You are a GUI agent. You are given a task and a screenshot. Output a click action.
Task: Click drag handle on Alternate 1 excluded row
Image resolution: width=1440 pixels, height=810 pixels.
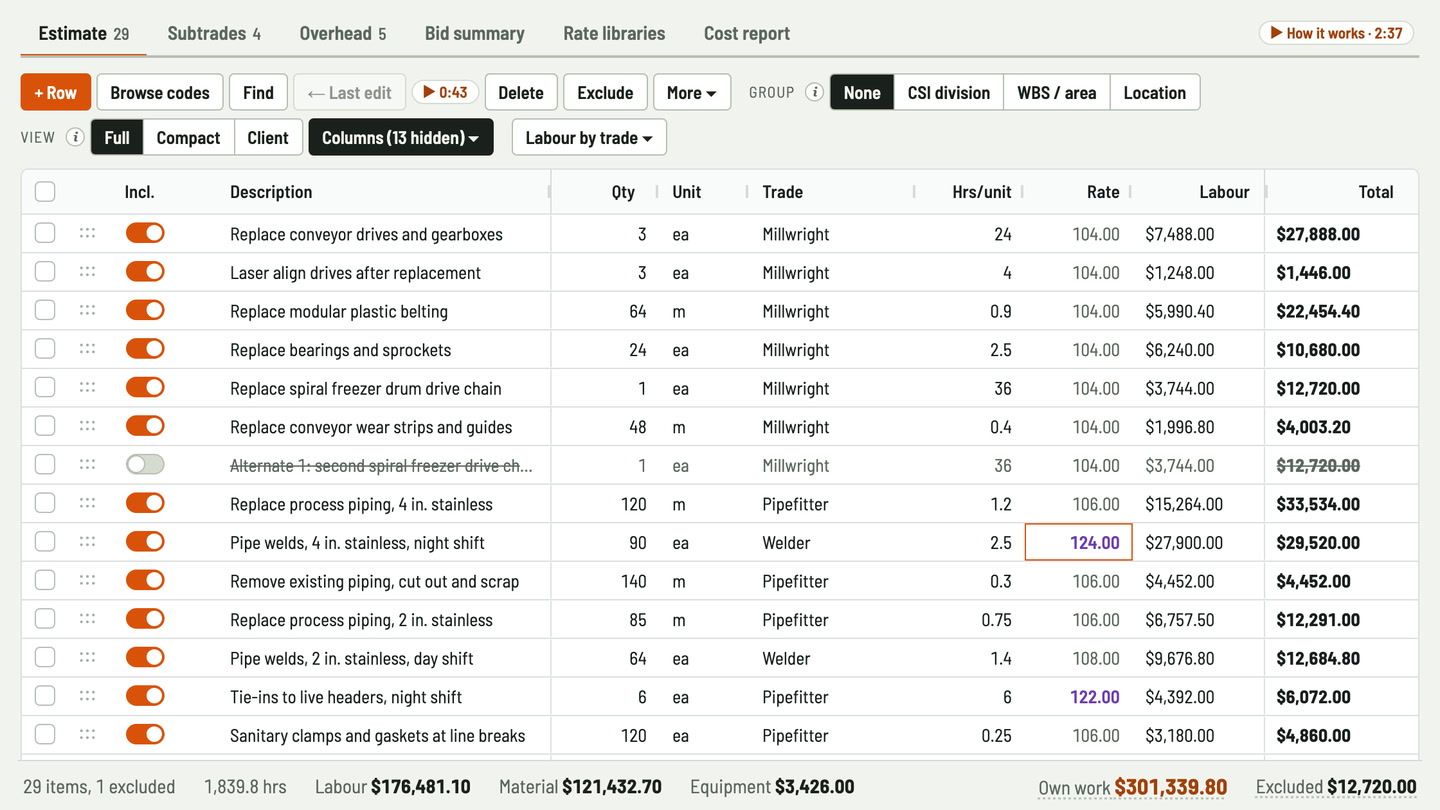(x=87, y=465)
